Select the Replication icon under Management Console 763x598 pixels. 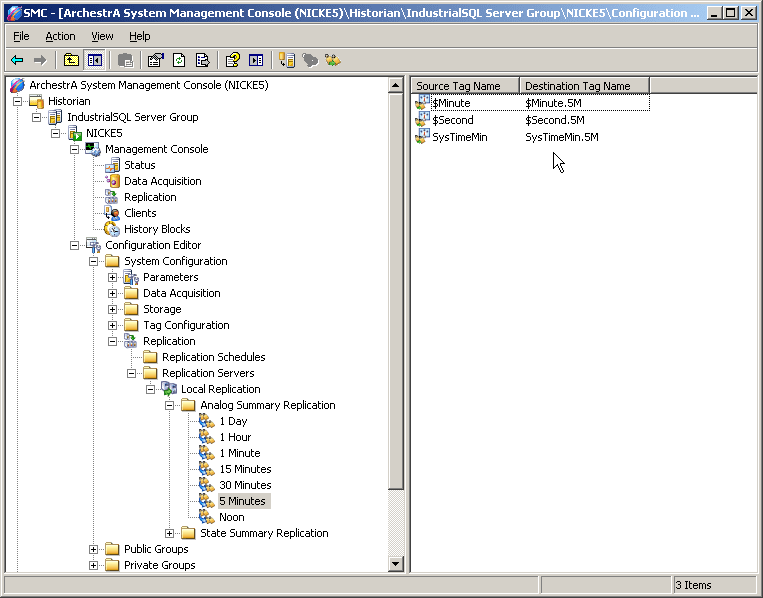pyautogui.click(x=112, y=197)
